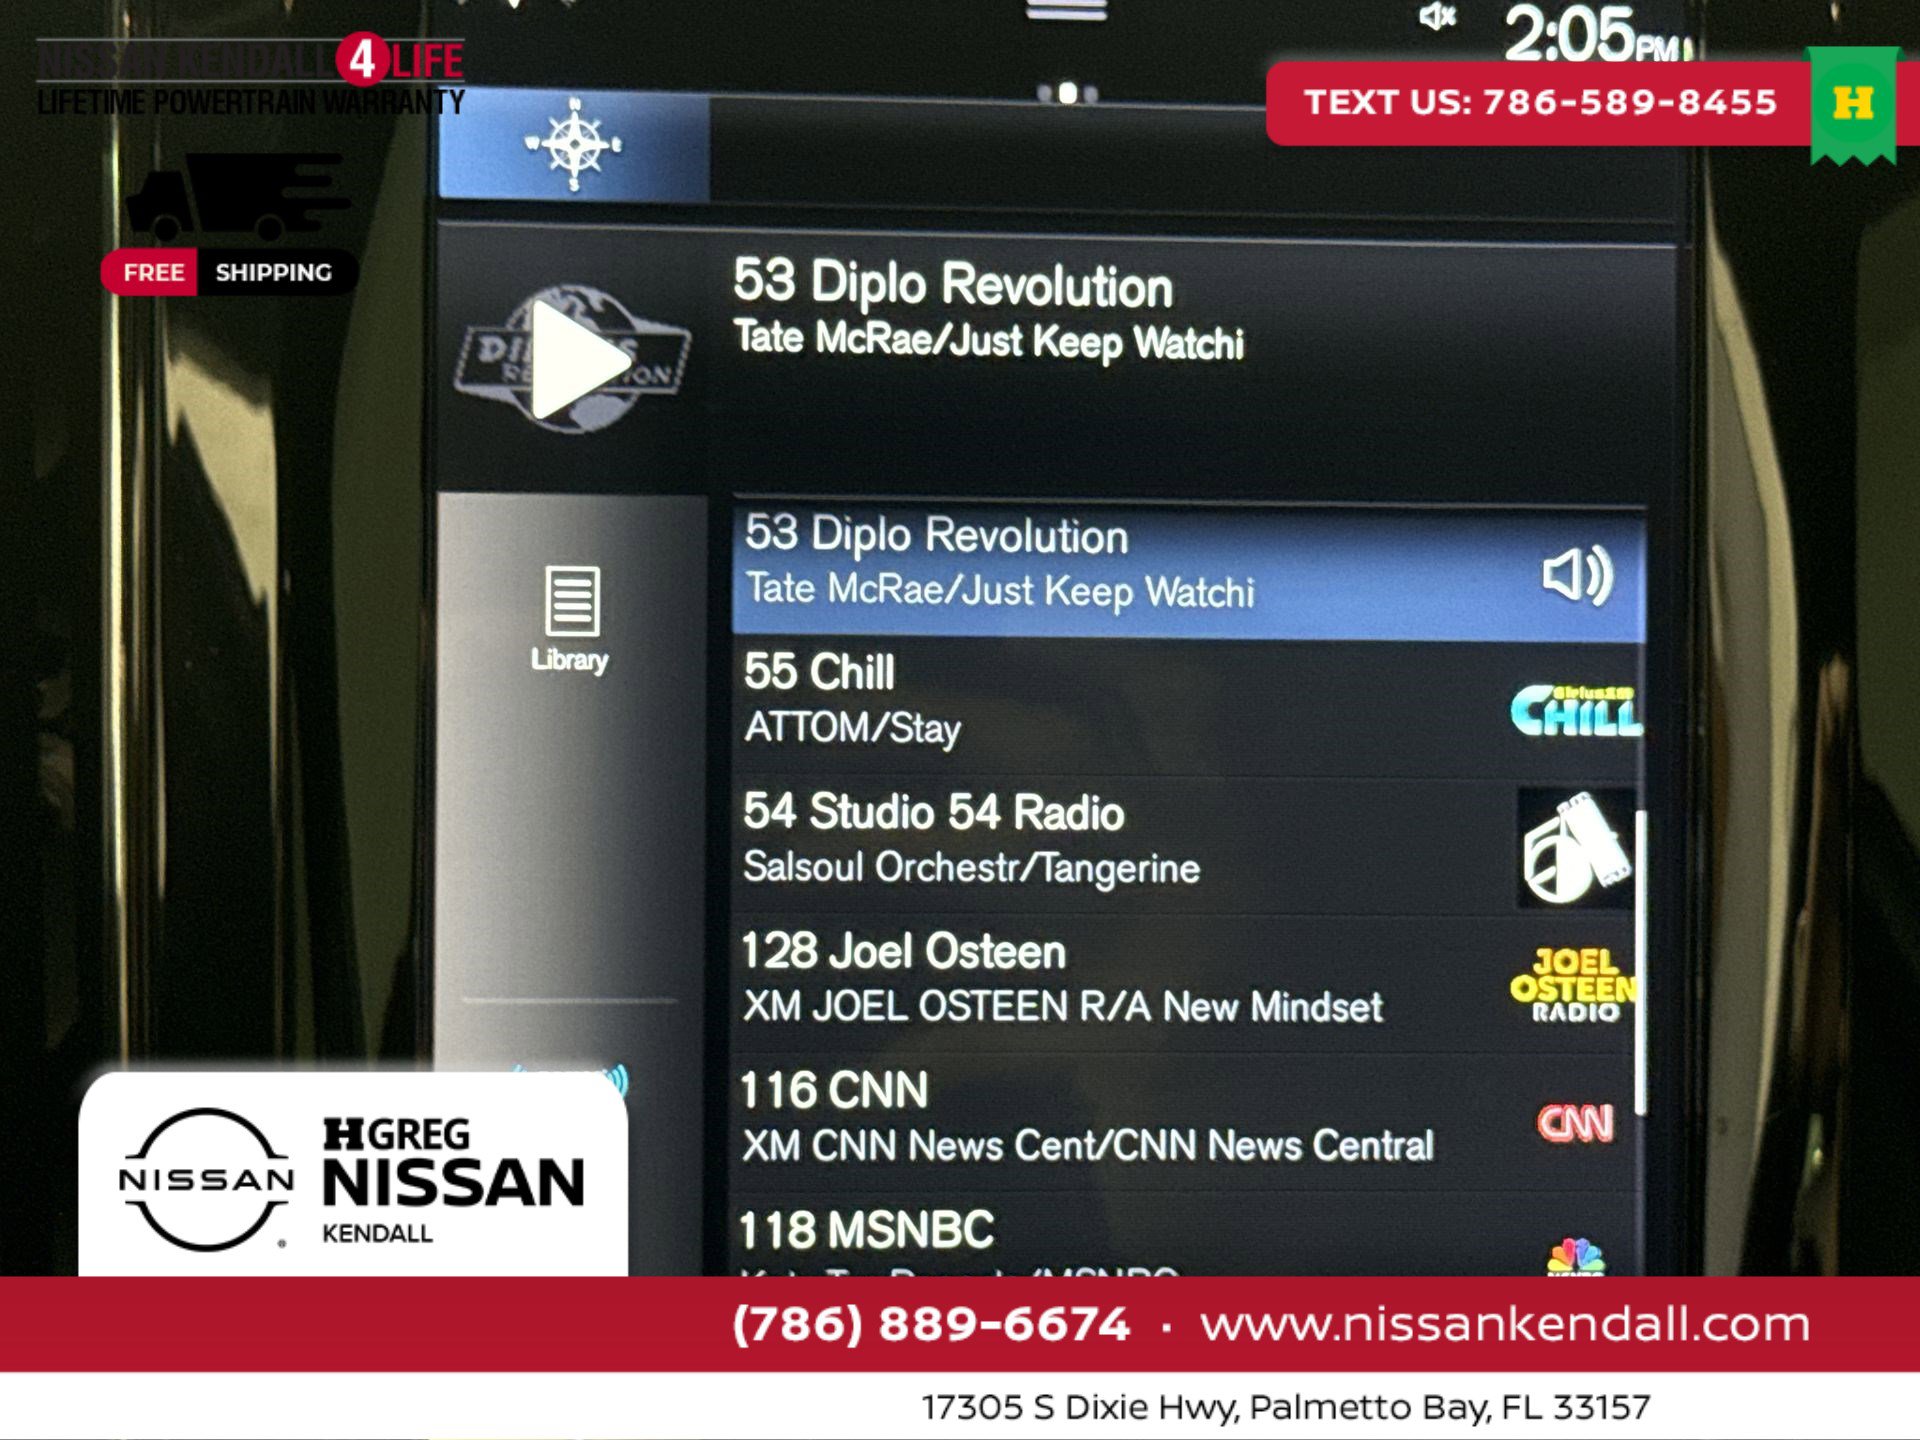Tap the speaker icon on Diplo Revolution row
Image resolution: width=1920 pixels, height=1440 pixels.
[1576, 575]
